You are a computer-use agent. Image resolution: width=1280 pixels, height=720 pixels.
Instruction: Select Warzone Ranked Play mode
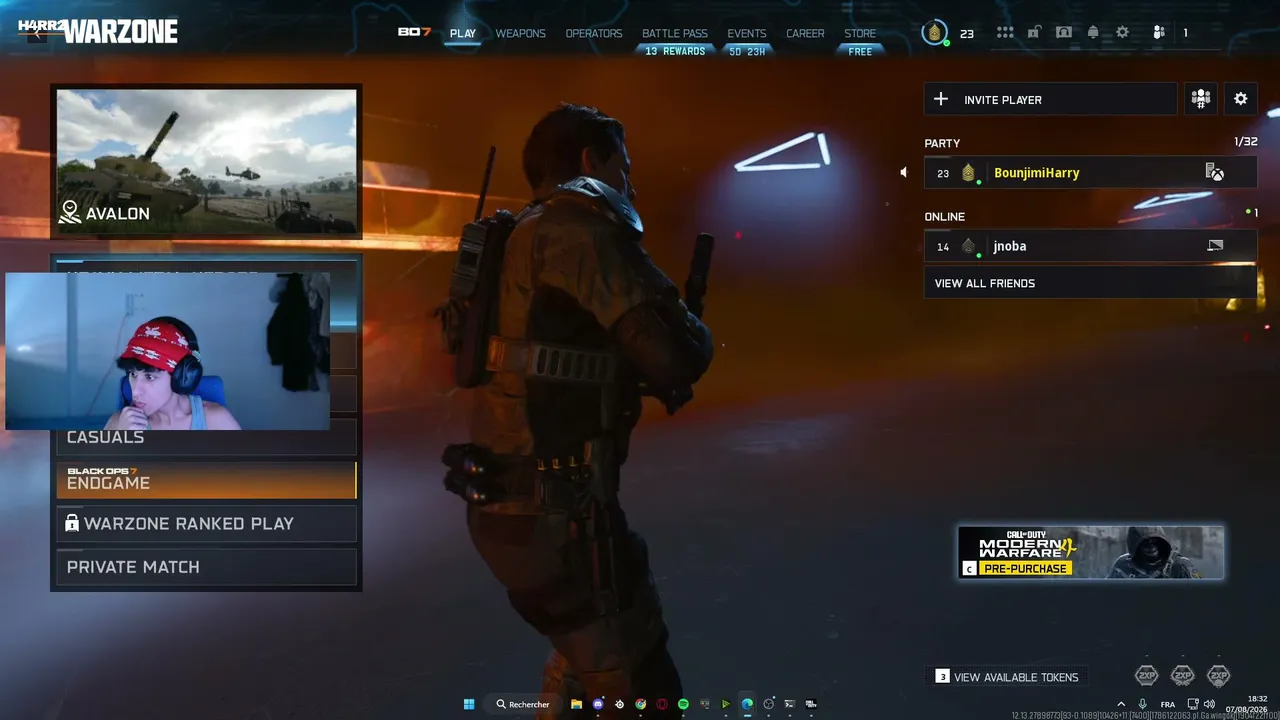coord(206,523)
